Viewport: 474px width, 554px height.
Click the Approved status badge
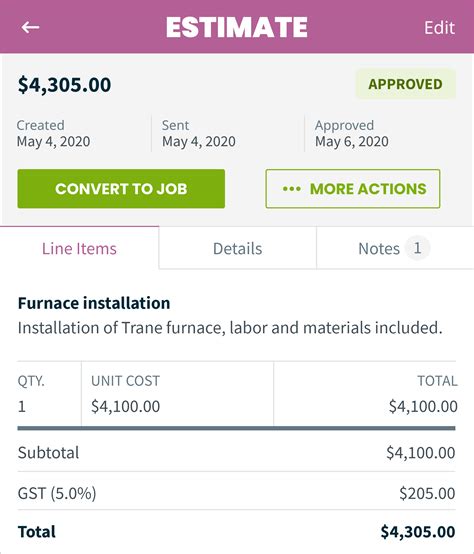click(405, 84)
